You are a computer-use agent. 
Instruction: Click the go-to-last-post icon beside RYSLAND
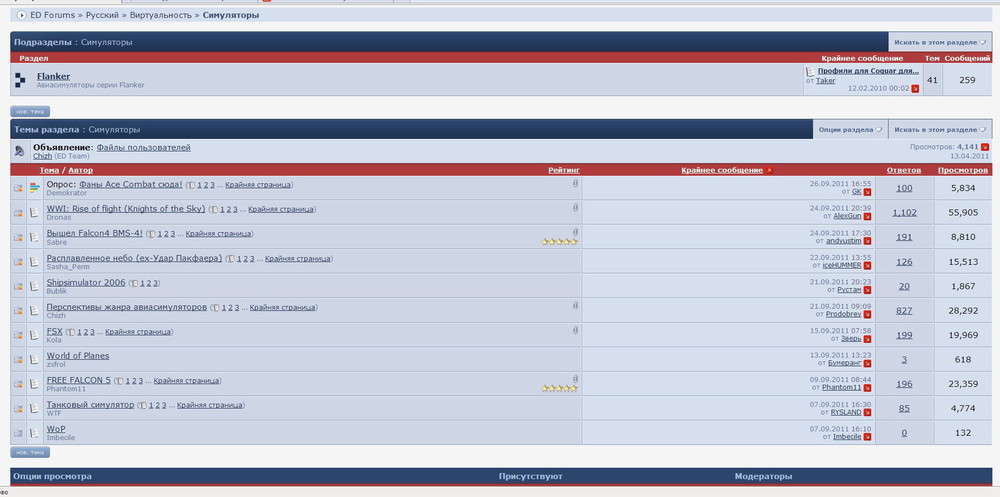tap(867, 413)
